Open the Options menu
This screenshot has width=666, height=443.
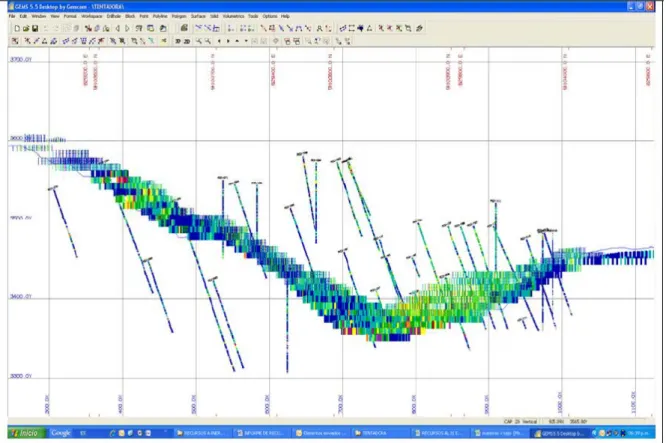click(270, 16)
